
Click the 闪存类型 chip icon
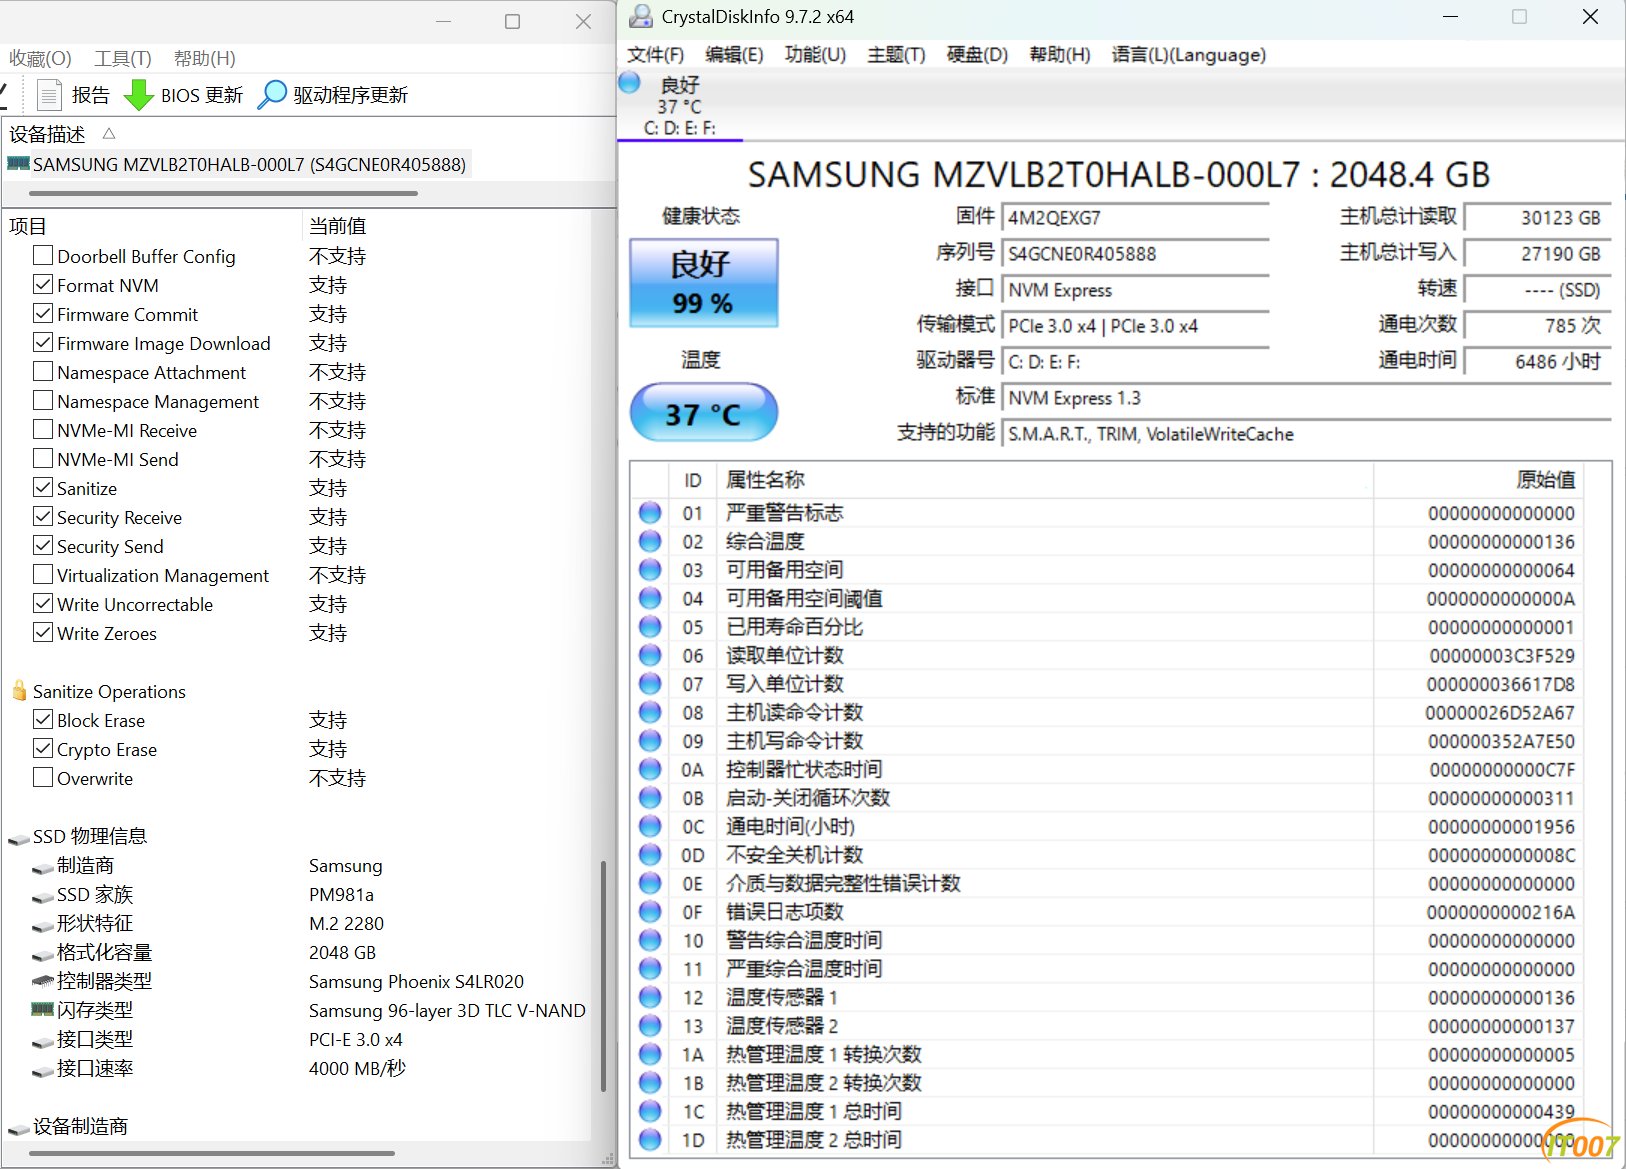tap(42, 1010)
